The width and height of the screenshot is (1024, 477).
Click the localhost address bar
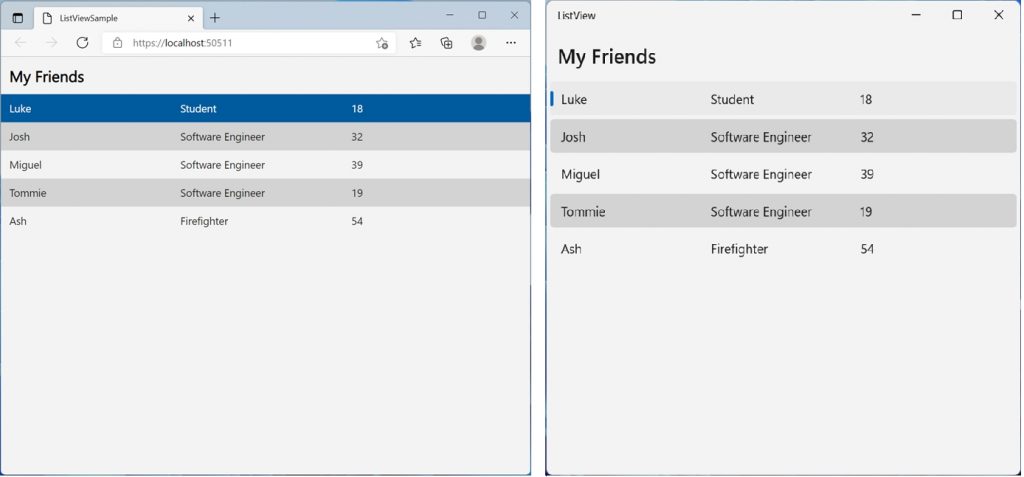coord(249,43)
